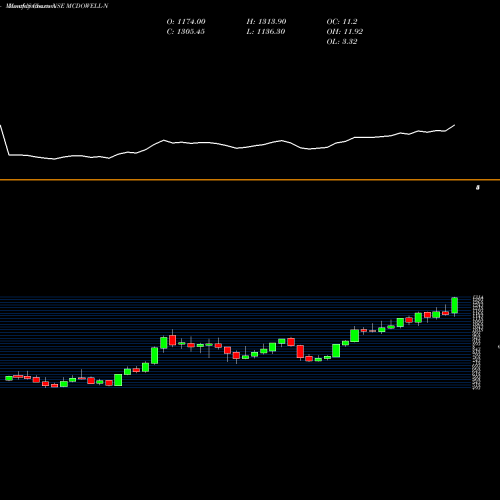Click the MCDOWELL-N chart title
500x500 pixels.
[57, 6]
